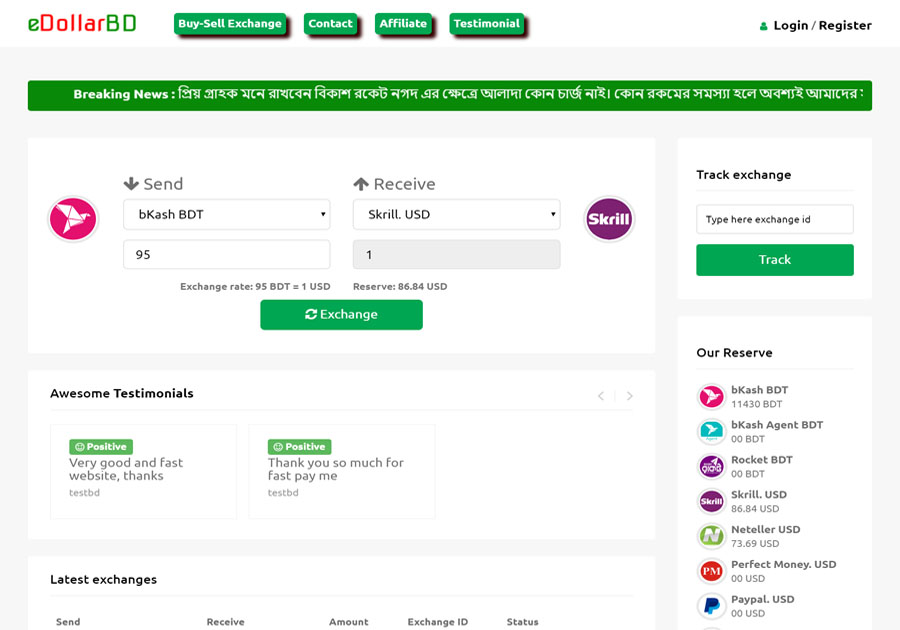This screenshot has height=630, width=900.
Task: Click the bKash logo beside Send
Action: [x=73, y=219]
